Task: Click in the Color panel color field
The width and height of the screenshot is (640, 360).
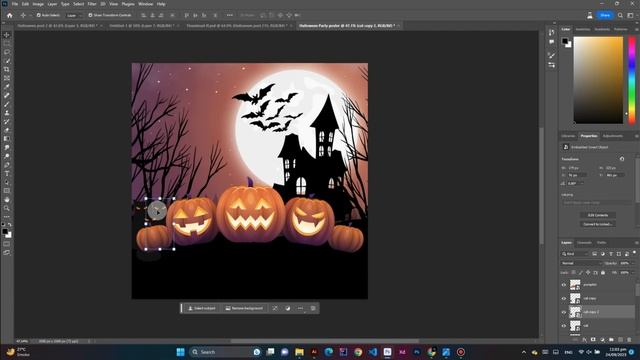Action: 598,80
